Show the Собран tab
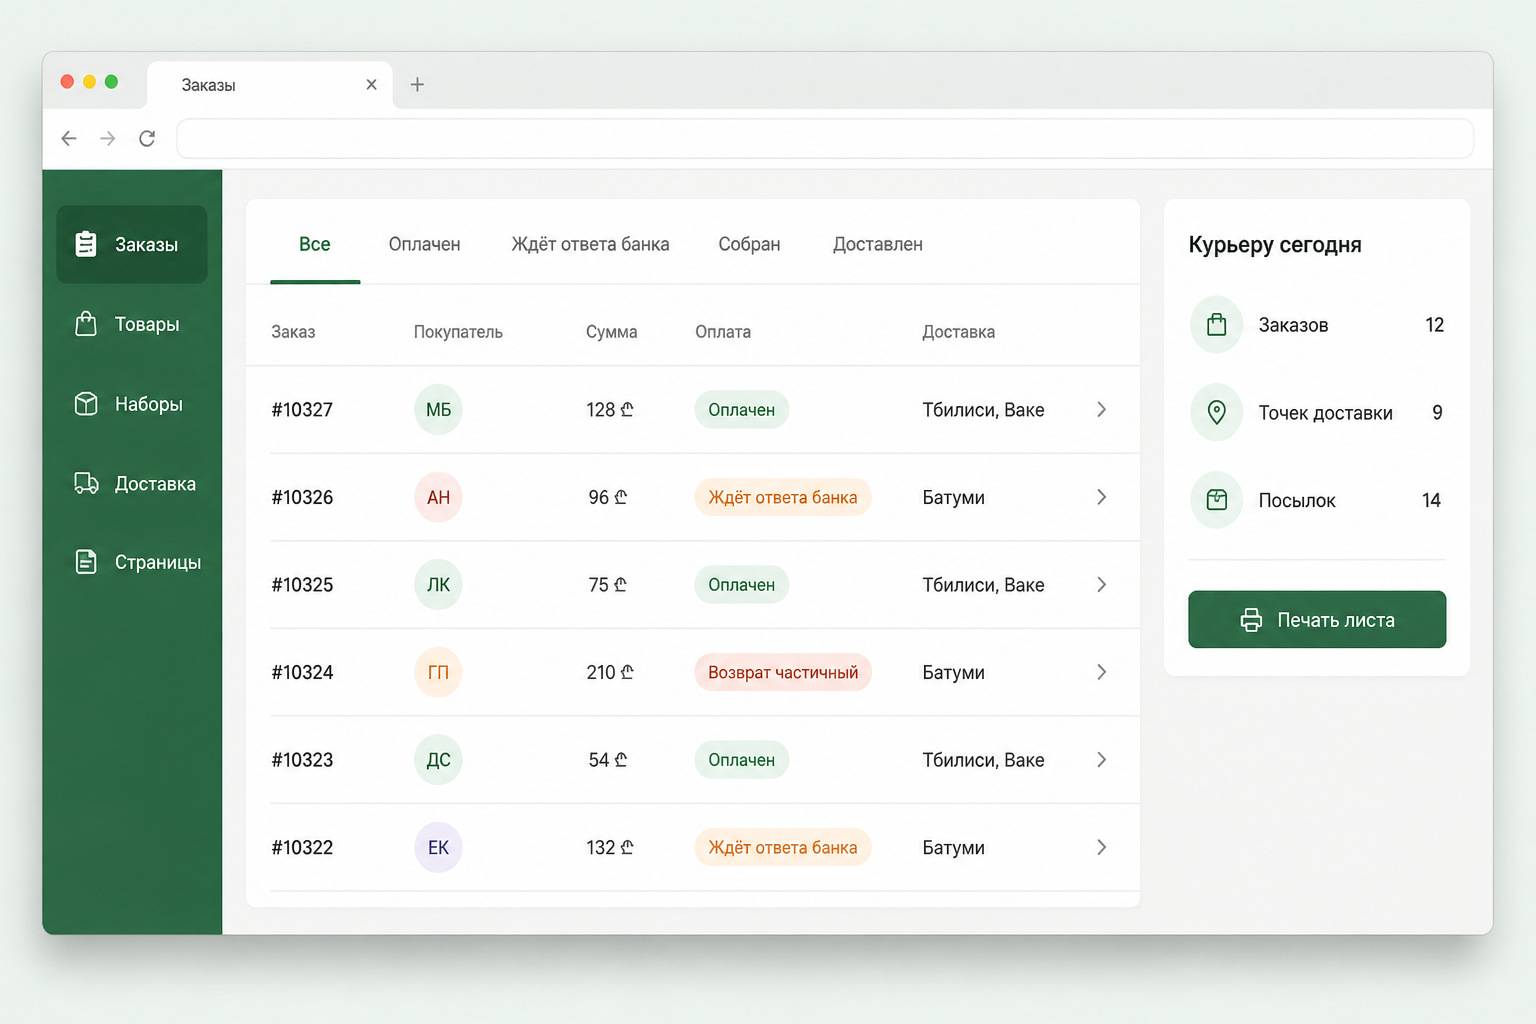 [x=749, y=244]
